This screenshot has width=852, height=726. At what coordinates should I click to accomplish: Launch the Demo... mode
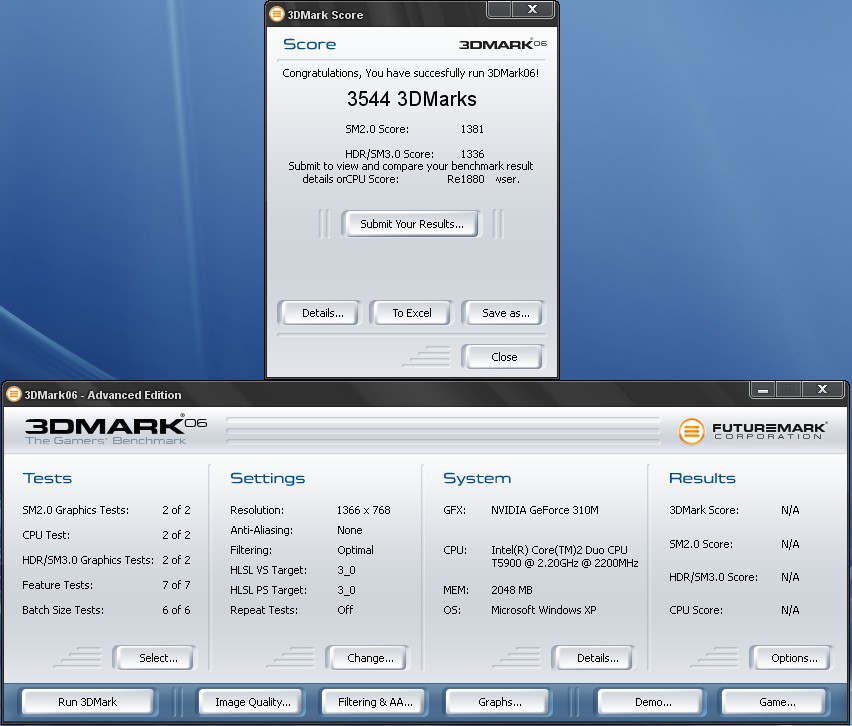click(653, 702)
